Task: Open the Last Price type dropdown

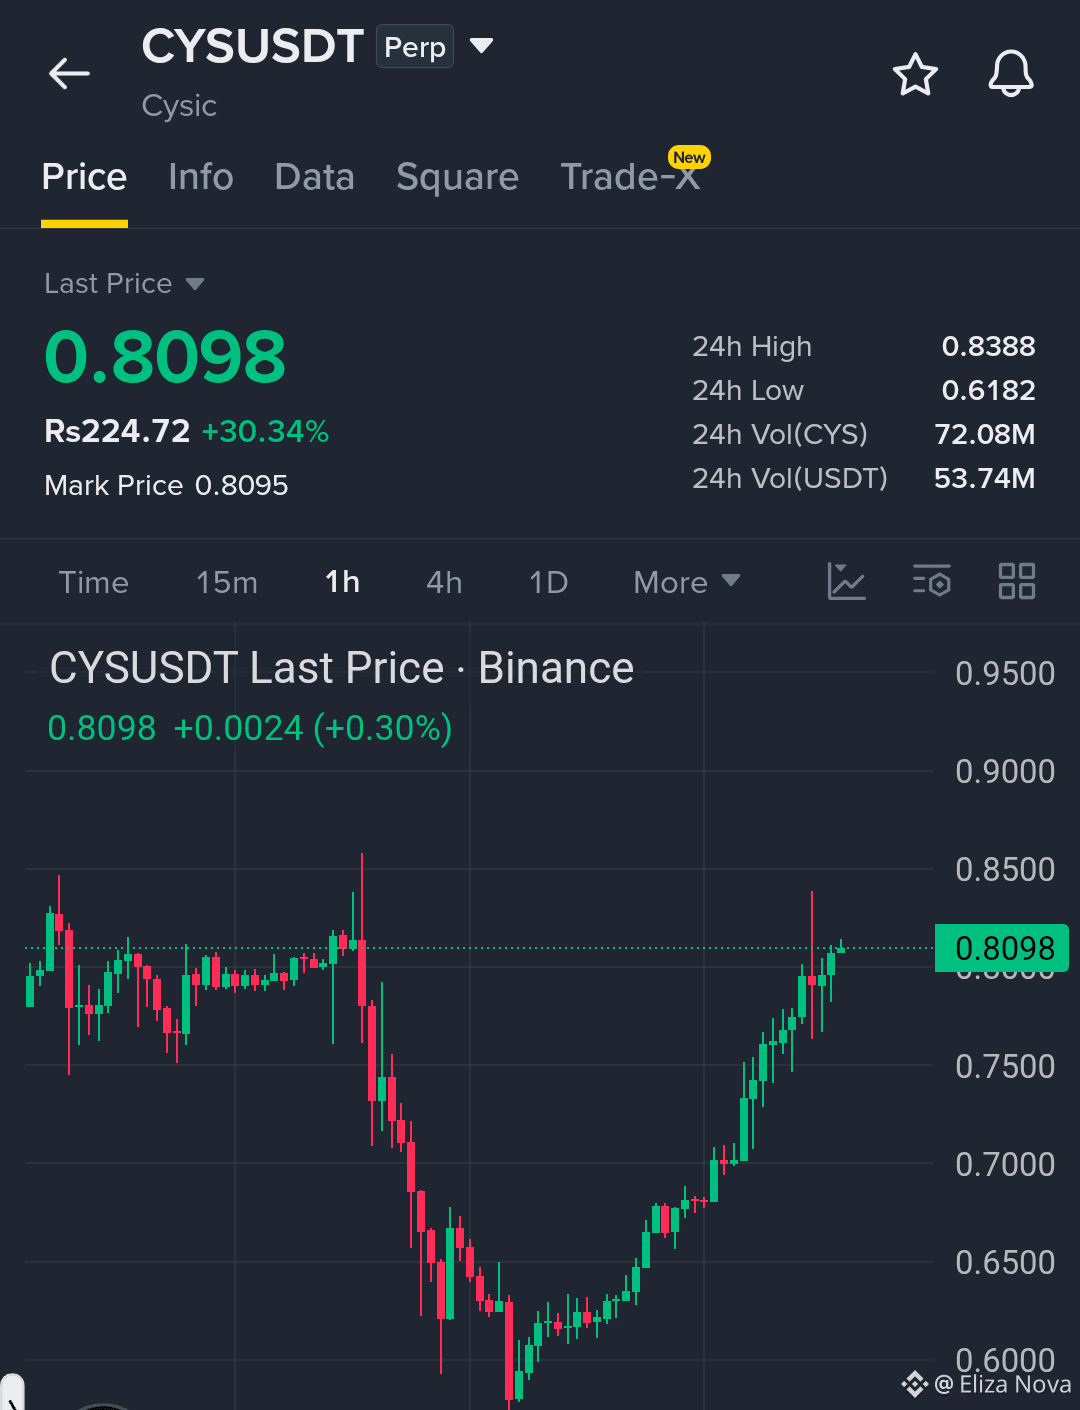Action: click(x=124, y=284)
